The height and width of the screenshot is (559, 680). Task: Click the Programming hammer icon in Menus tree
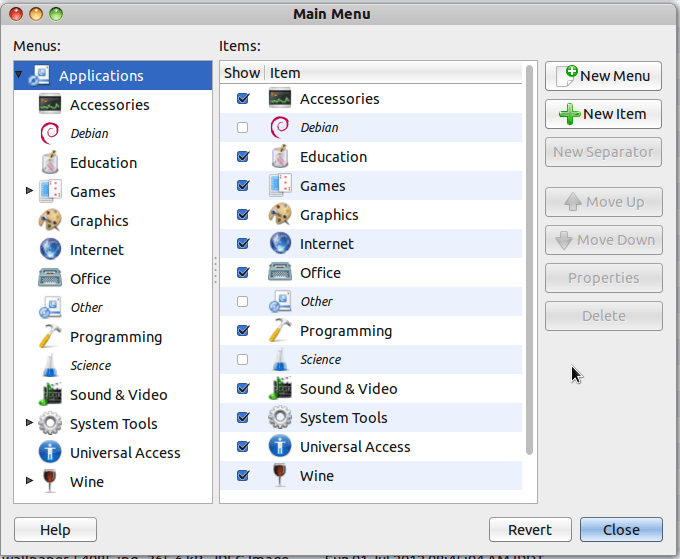point(50,337)
